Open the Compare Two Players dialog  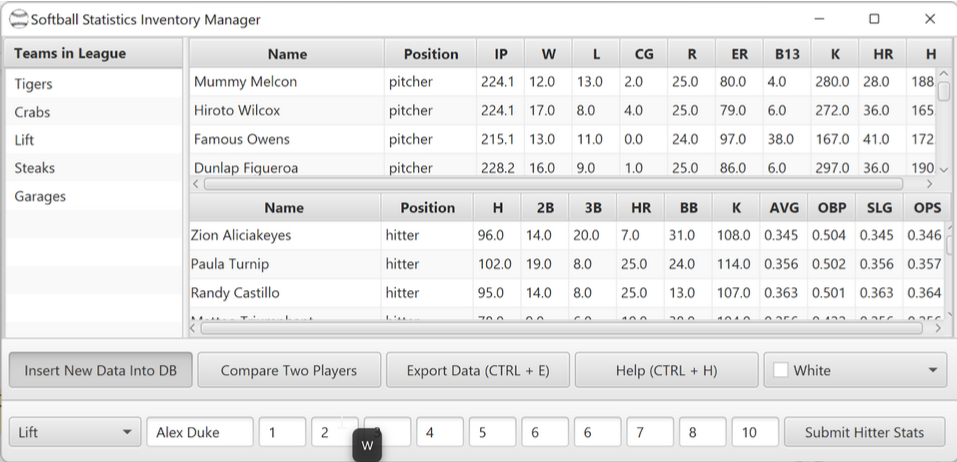pos(289,370)
